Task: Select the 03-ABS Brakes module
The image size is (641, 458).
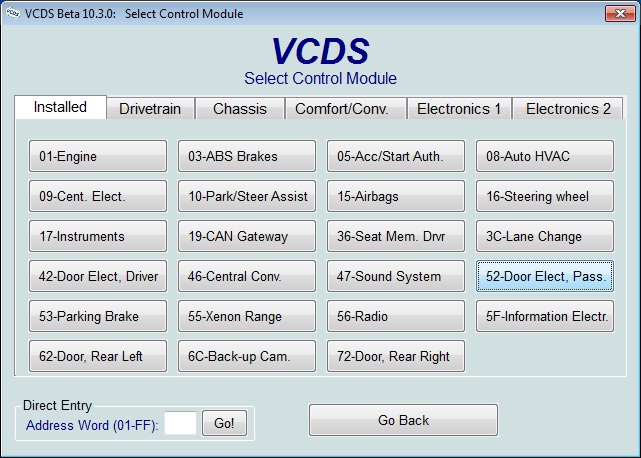Action: point(247,157)
